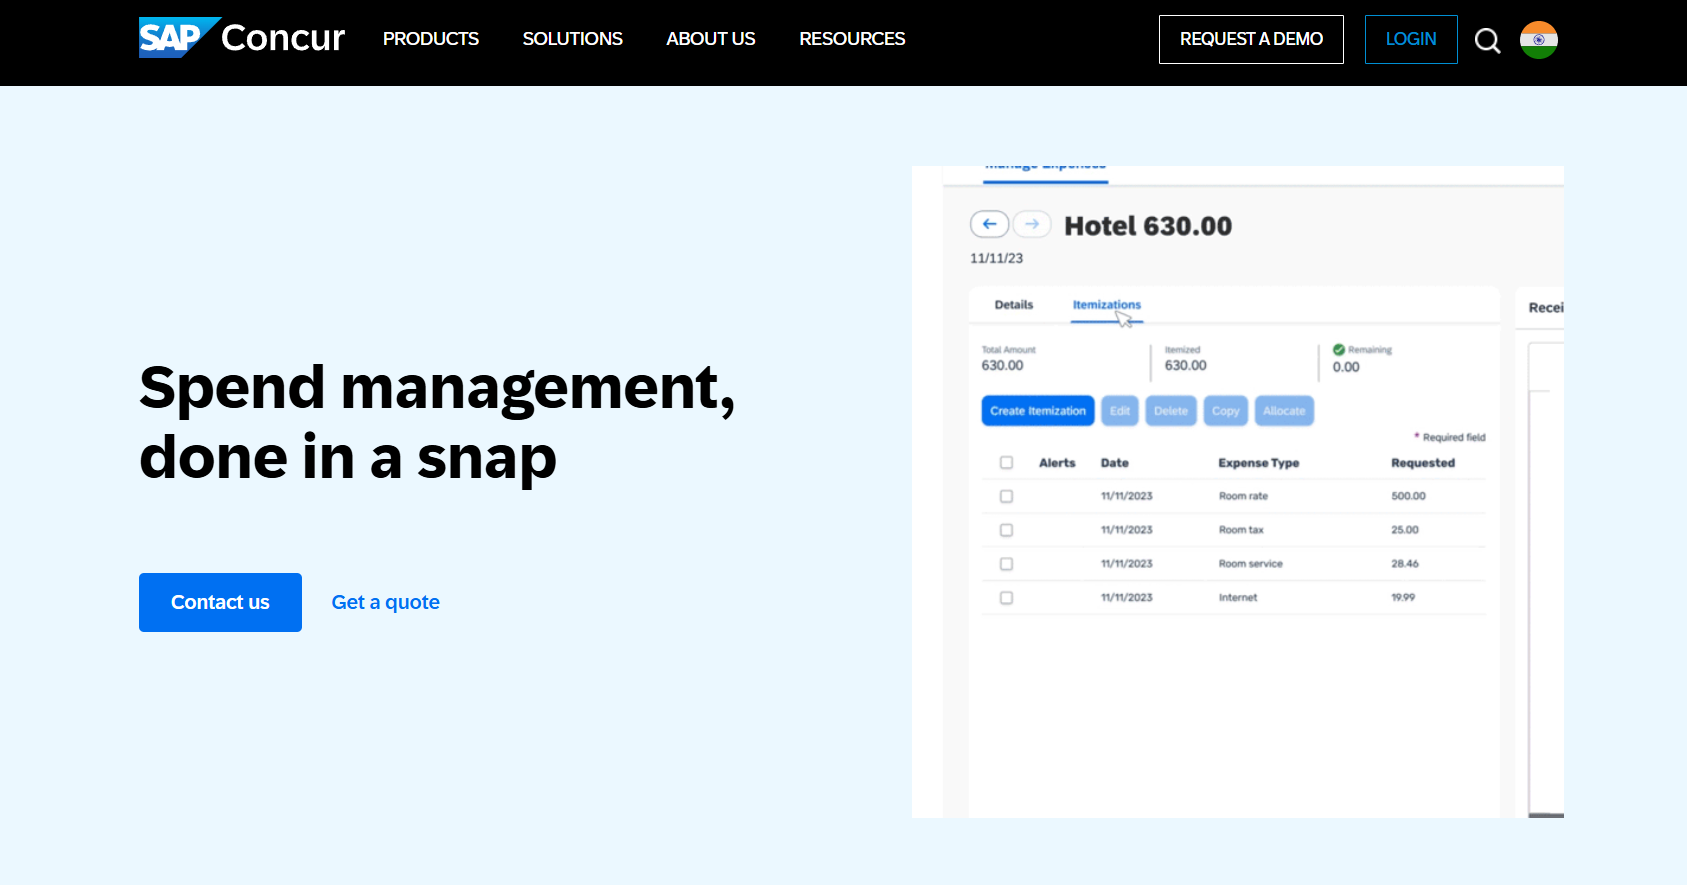Click the Delete itemization button
The width and height of the screenshot is (1687, 885).
(1171, 411)
